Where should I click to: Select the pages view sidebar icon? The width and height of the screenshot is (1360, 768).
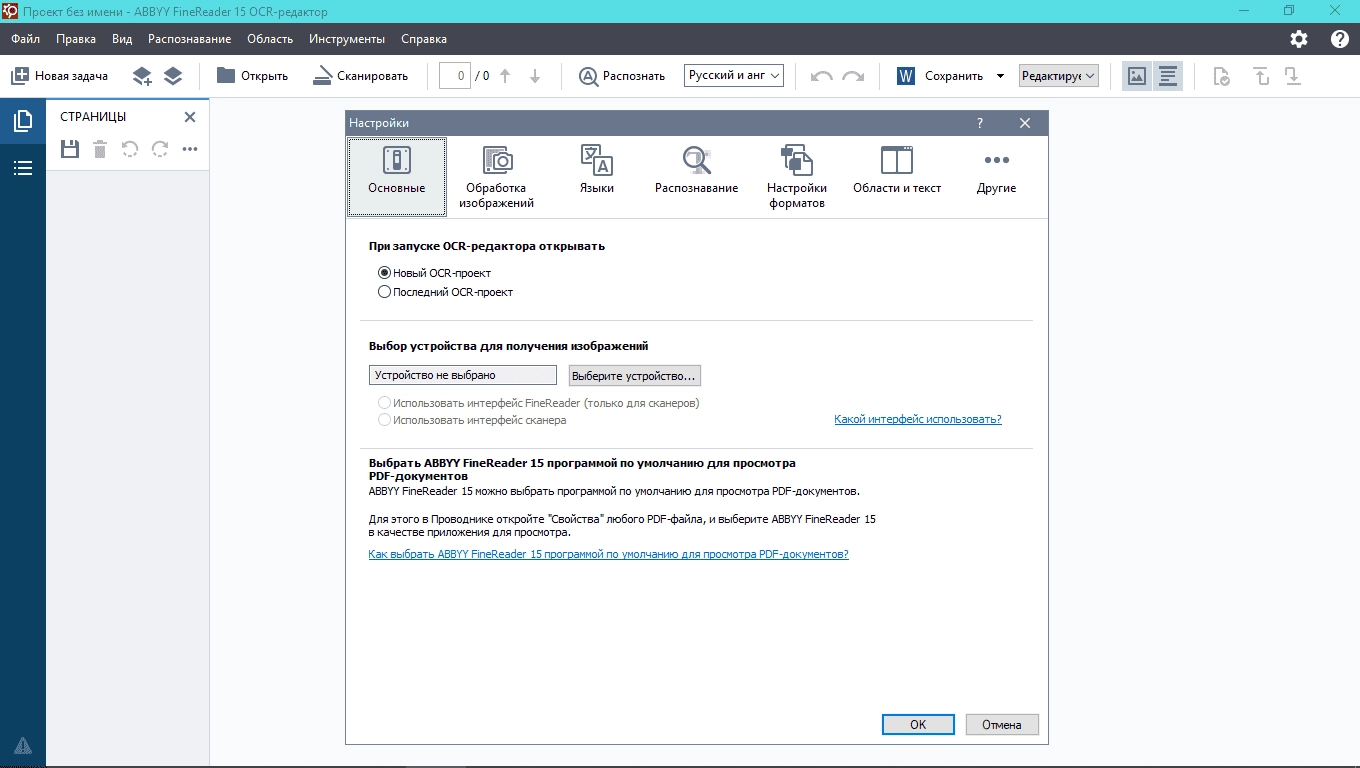(23, 122)
